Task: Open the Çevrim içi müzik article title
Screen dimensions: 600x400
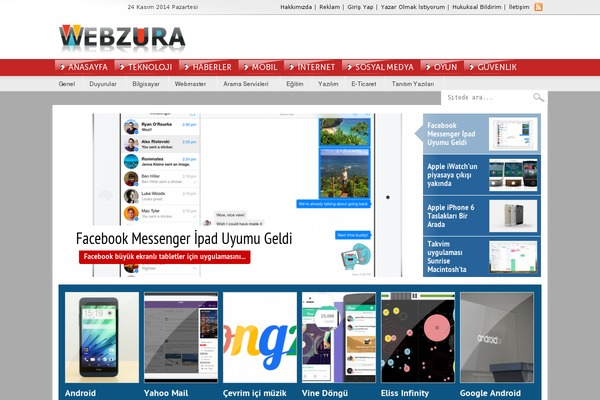Action: [x=254, y=393]
